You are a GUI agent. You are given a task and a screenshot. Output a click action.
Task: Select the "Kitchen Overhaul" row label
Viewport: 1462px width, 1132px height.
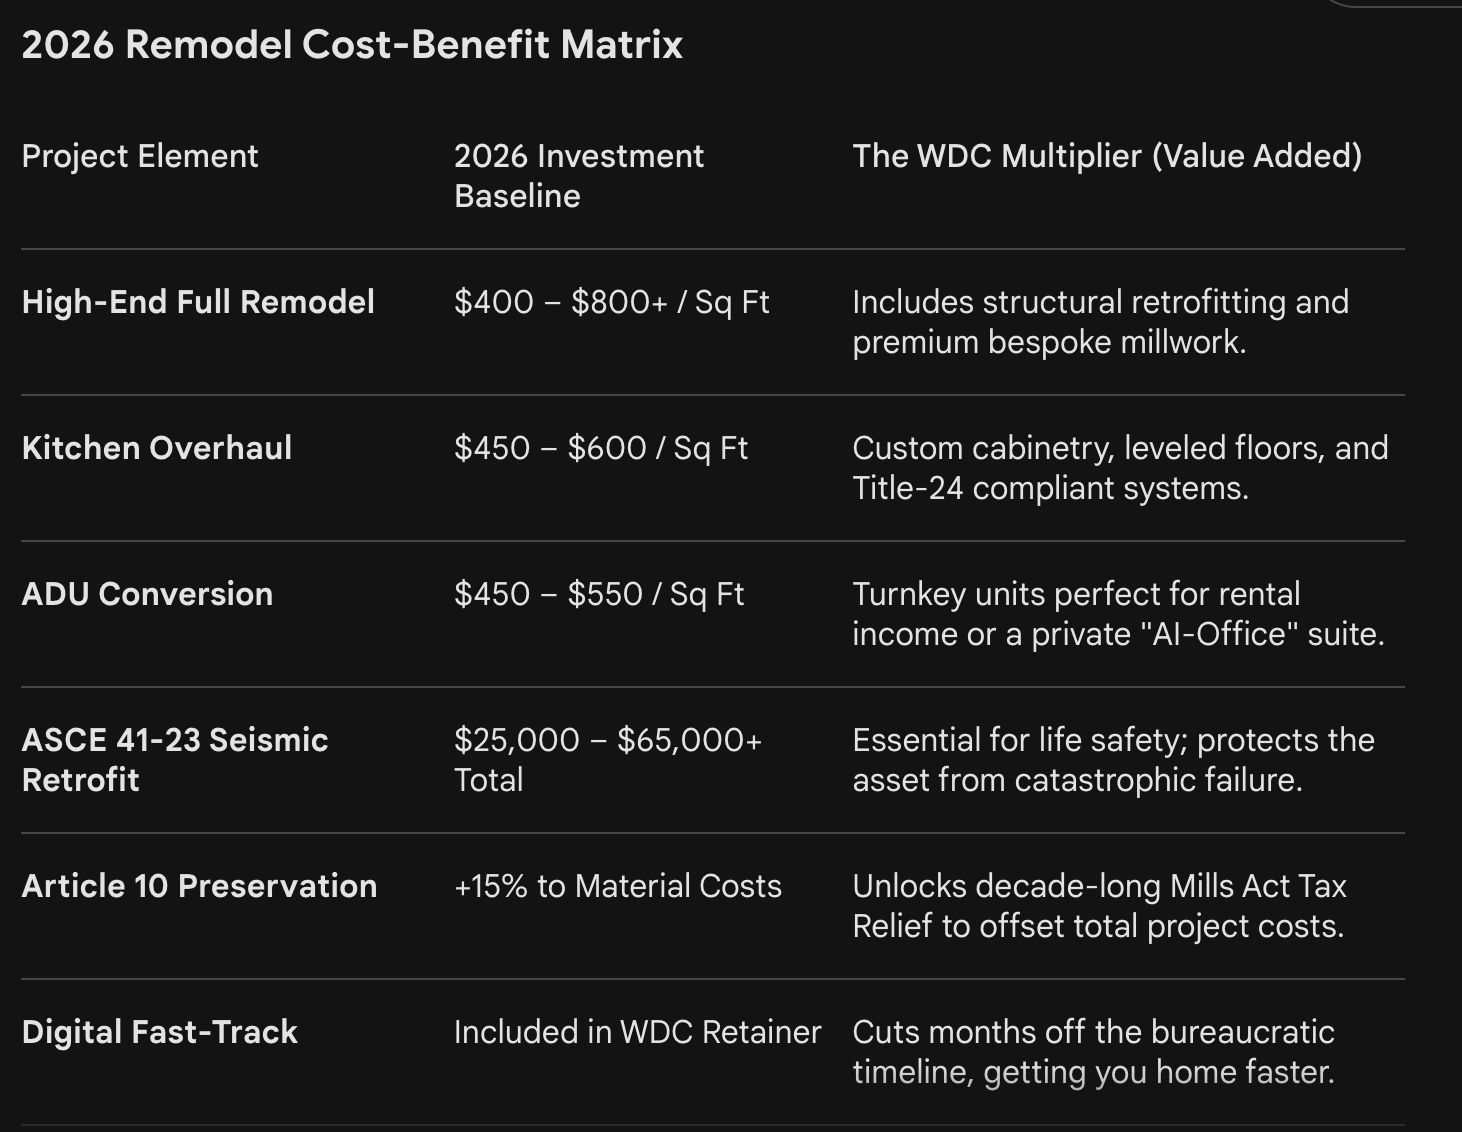point(157,448)
